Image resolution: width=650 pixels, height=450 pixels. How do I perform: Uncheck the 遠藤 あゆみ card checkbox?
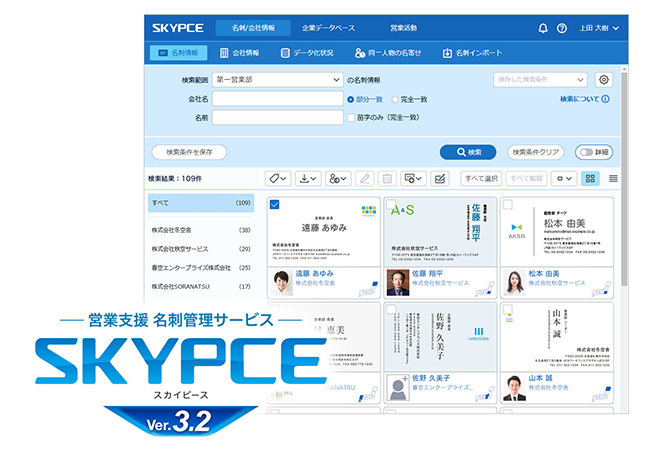click(x=274, y=204)
